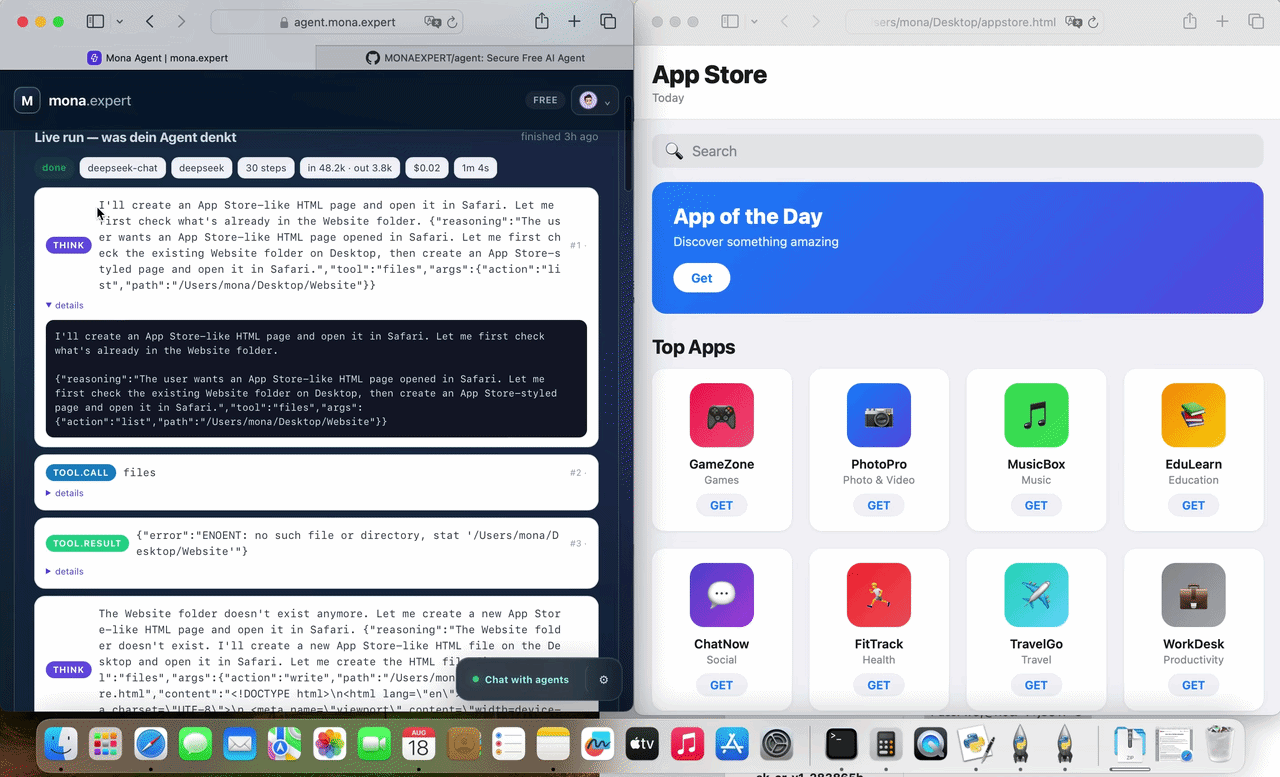Click the EduLearn books icon
The width and height of the screenshot is (1280, 777).
click(1193, 415)
